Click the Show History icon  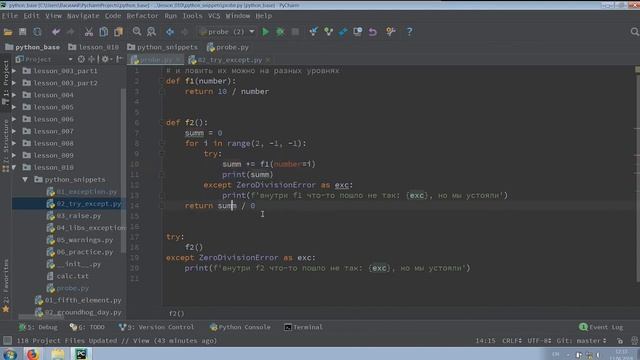(358, 32)
